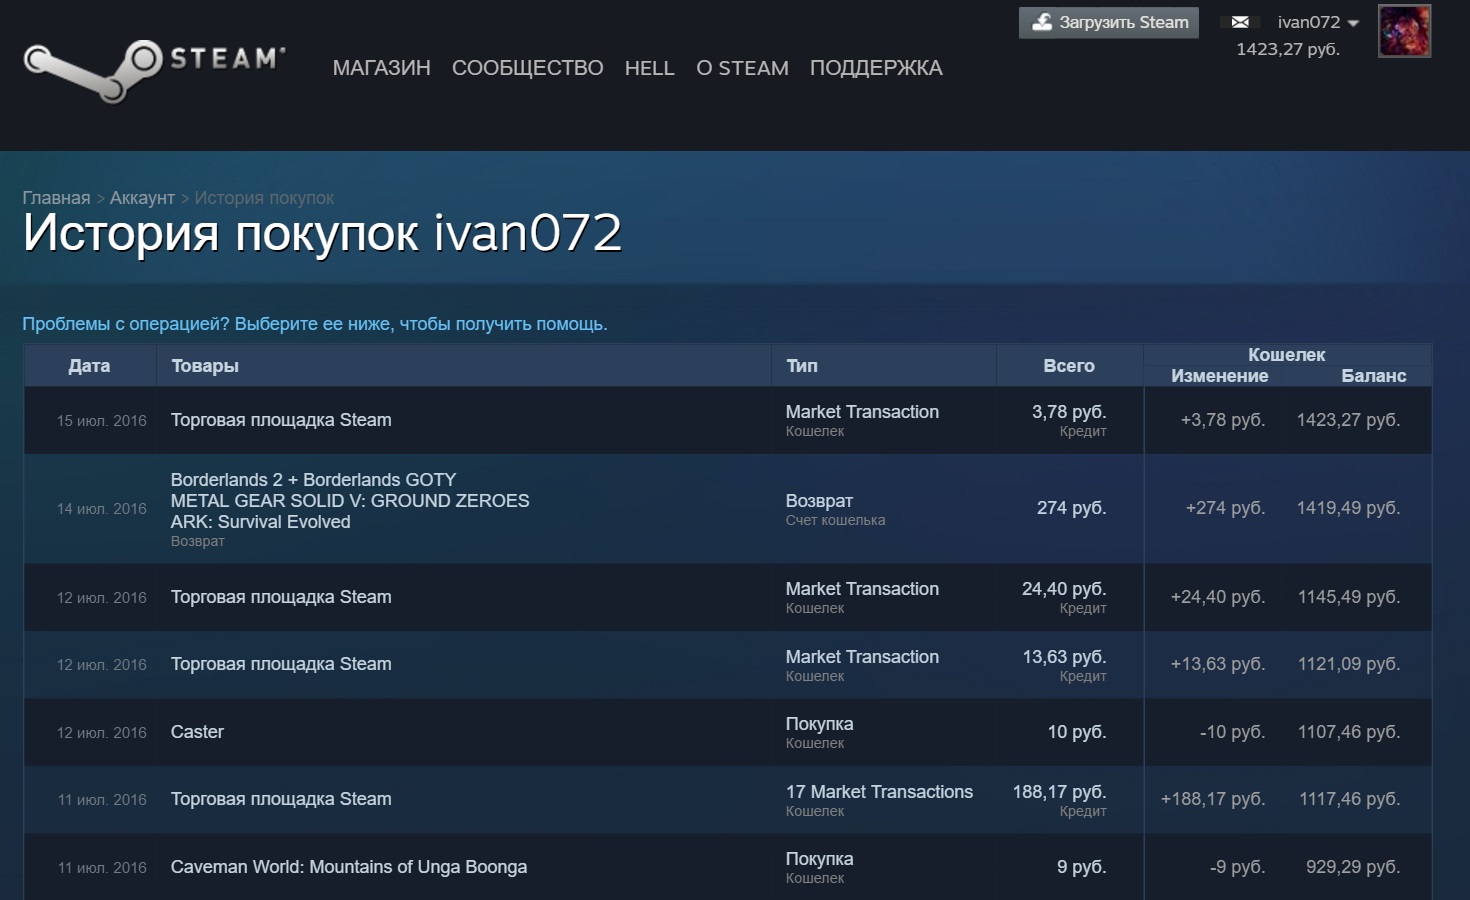Click the 3,78 руб. total amount
The image size is (1470, 900).
point(1069,412)
